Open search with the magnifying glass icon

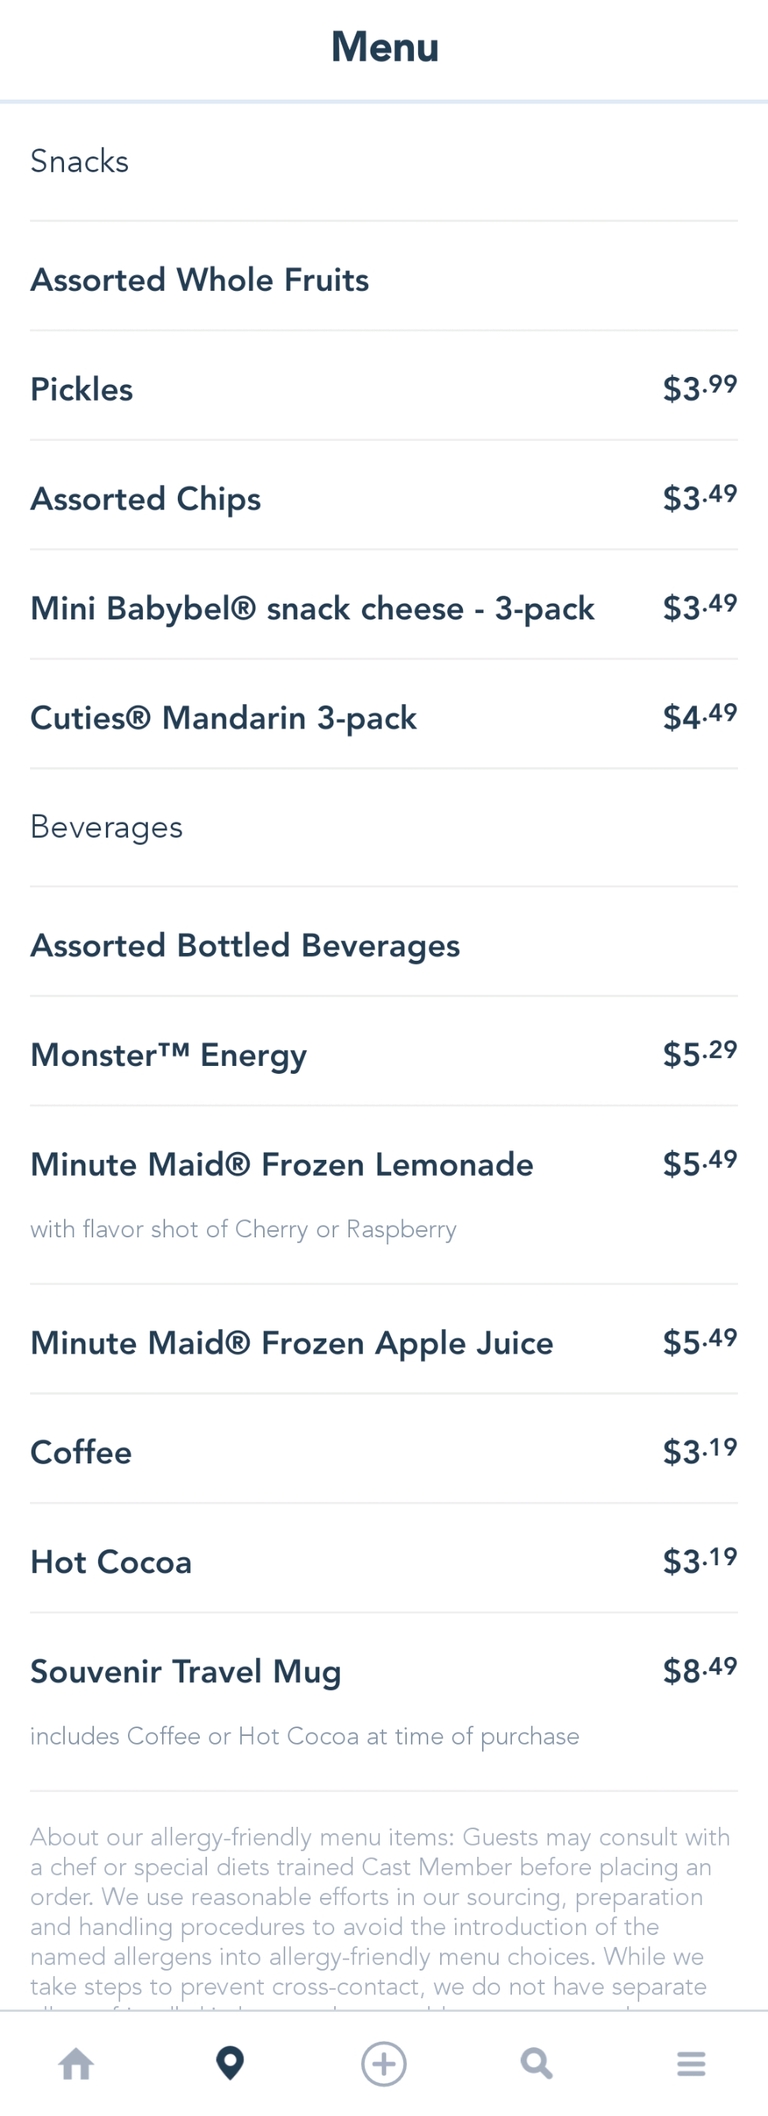(537, 2063)
